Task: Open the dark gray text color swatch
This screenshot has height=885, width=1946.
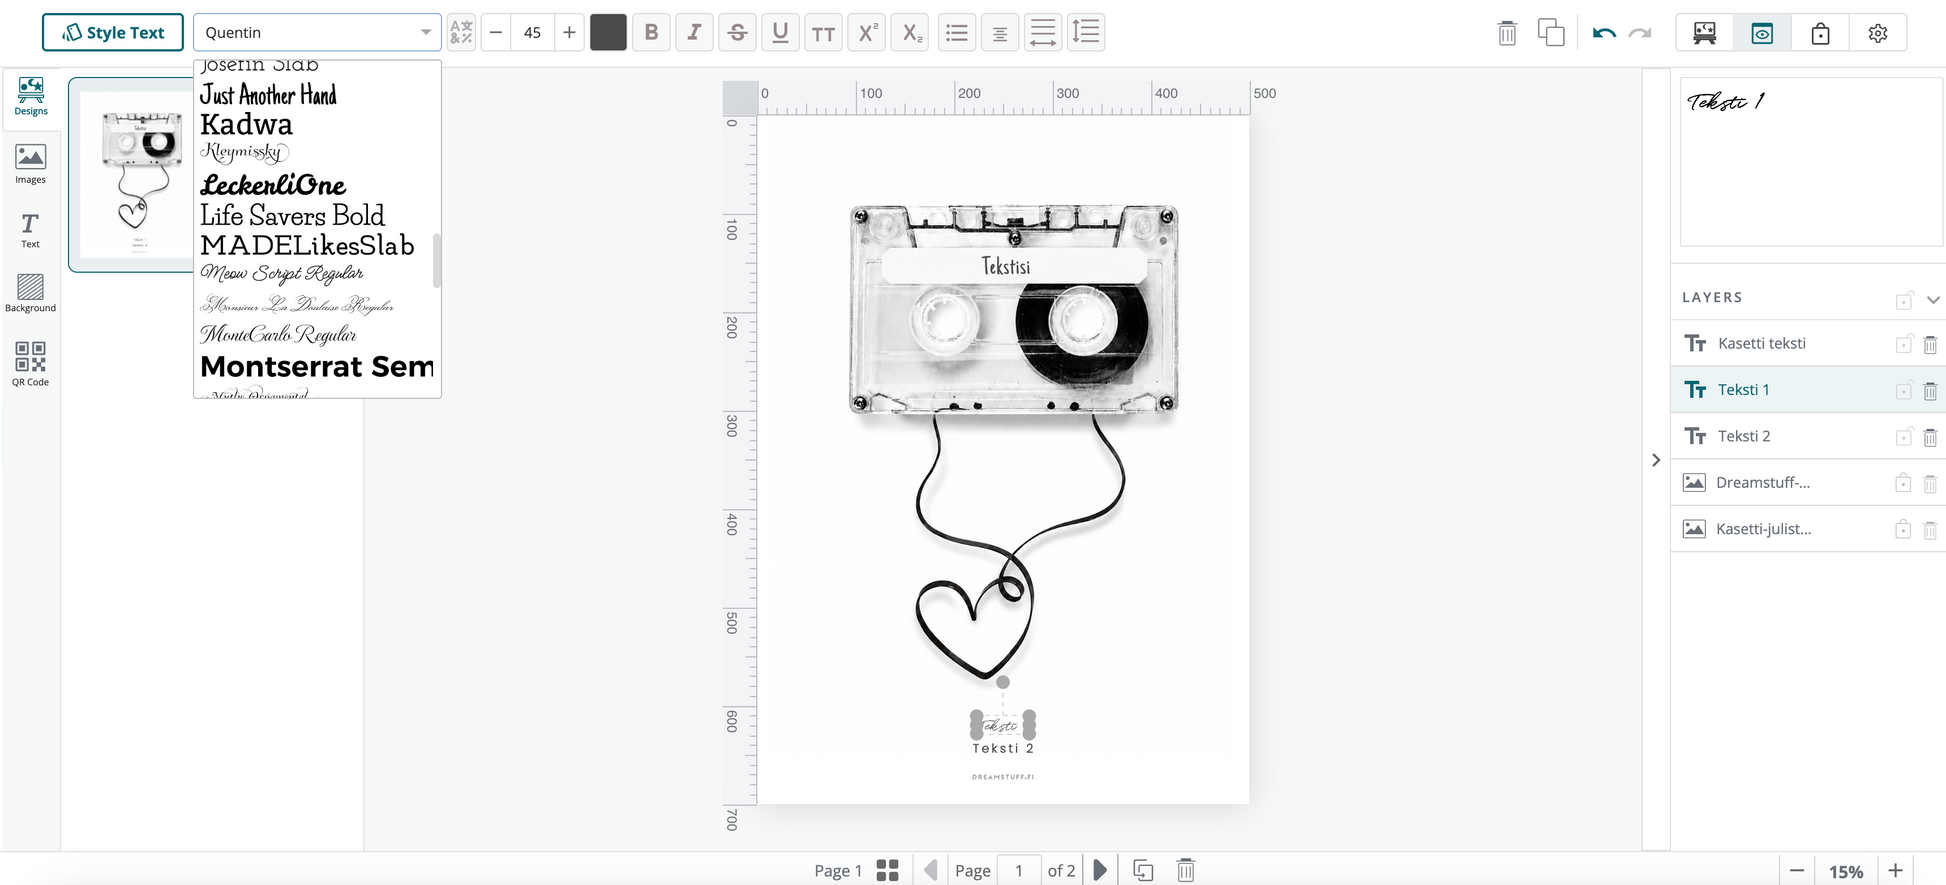Action: 608,32
